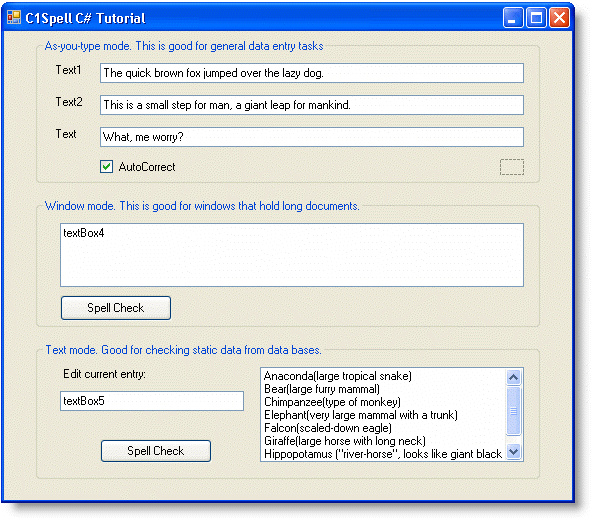Choose the Elephant entry in the list
Viewport: 591px width, 519px height.
tap(361, 415)
